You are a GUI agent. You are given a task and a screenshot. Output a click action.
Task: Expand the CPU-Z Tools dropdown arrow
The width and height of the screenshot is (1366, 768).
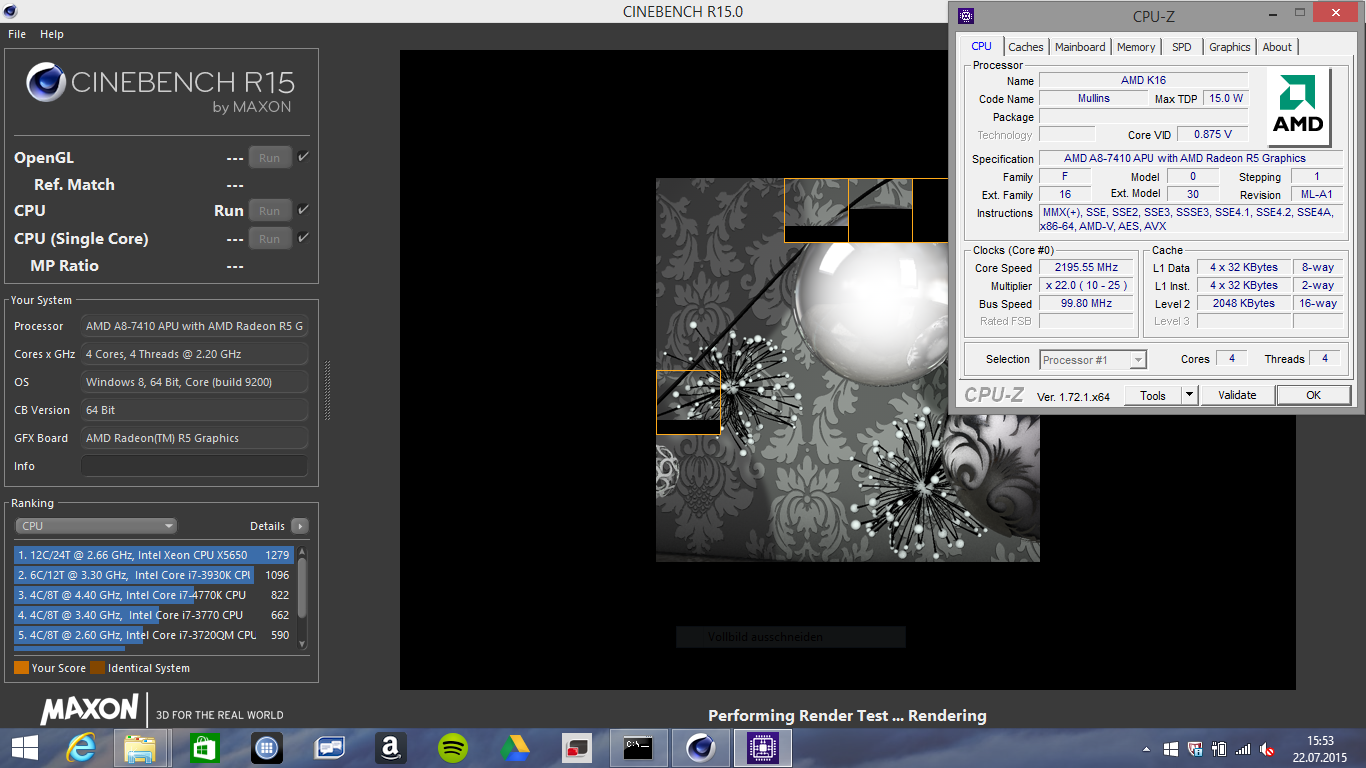1189,395
